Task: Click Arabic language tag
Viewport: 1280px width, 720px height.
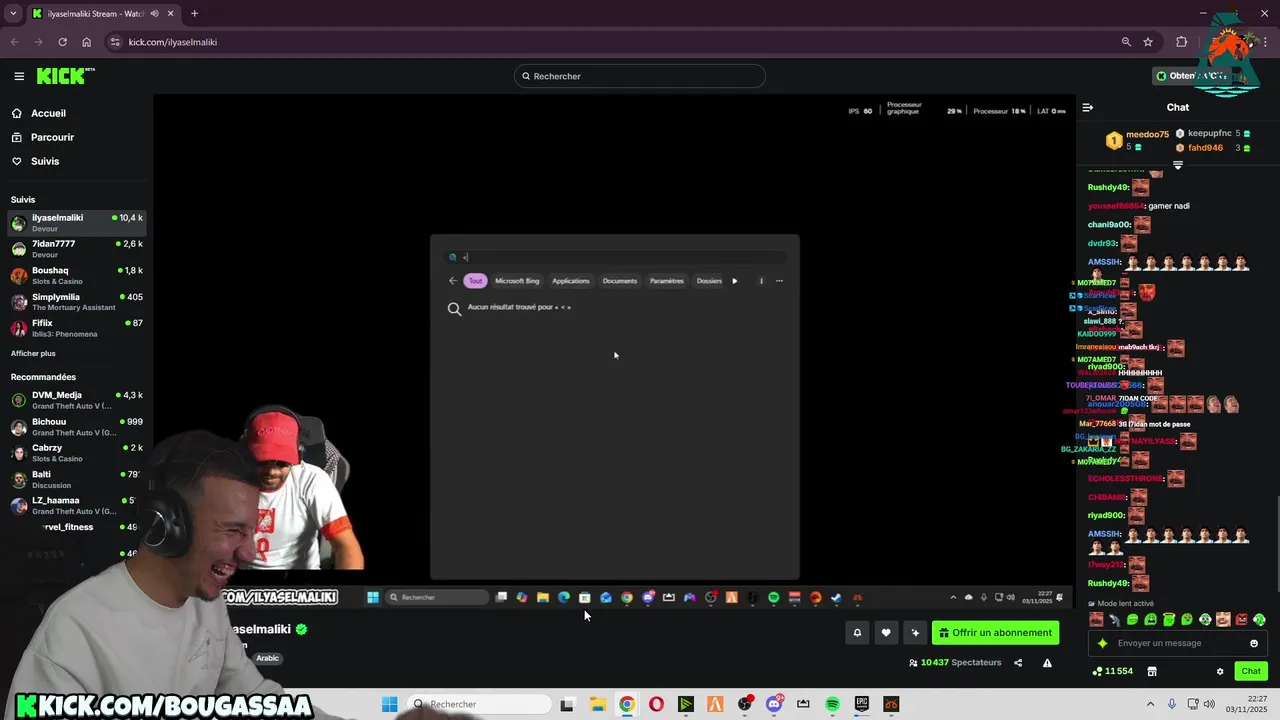Action: coord(267,658)
